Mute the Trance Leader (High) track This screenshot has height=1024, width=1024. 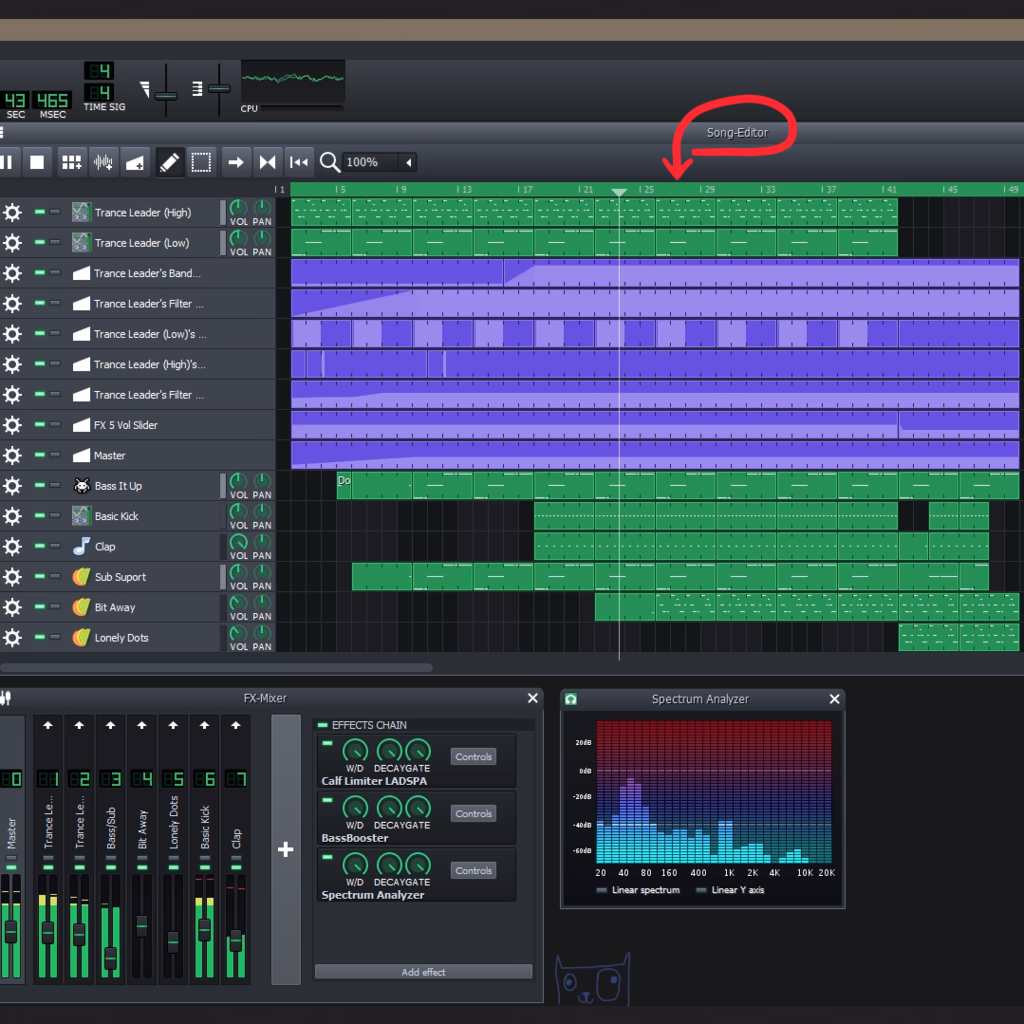tap(40, 213)
